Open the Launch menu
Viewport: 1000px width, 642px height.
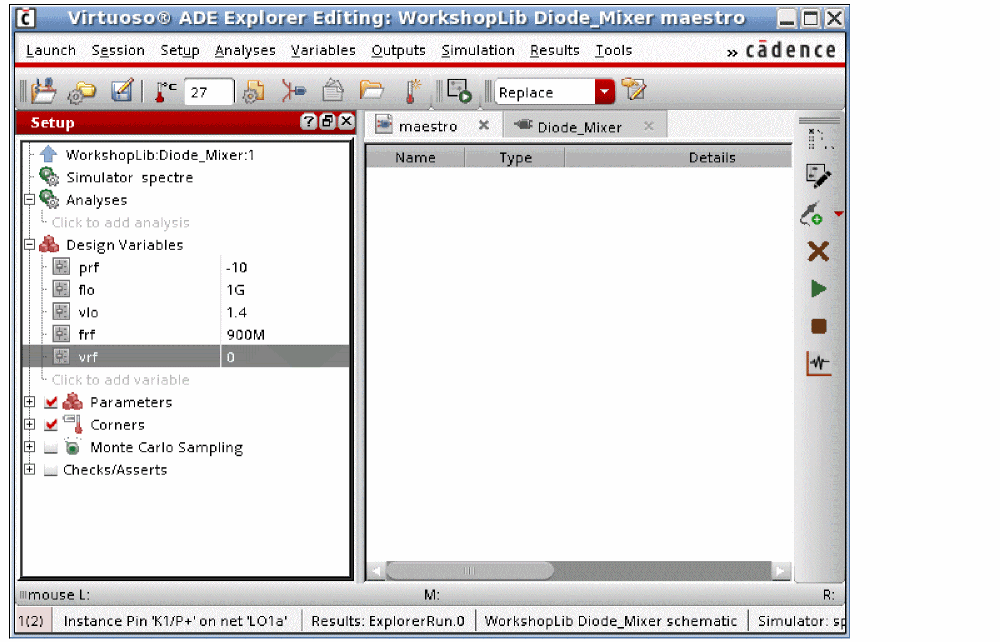coord(51,50)
